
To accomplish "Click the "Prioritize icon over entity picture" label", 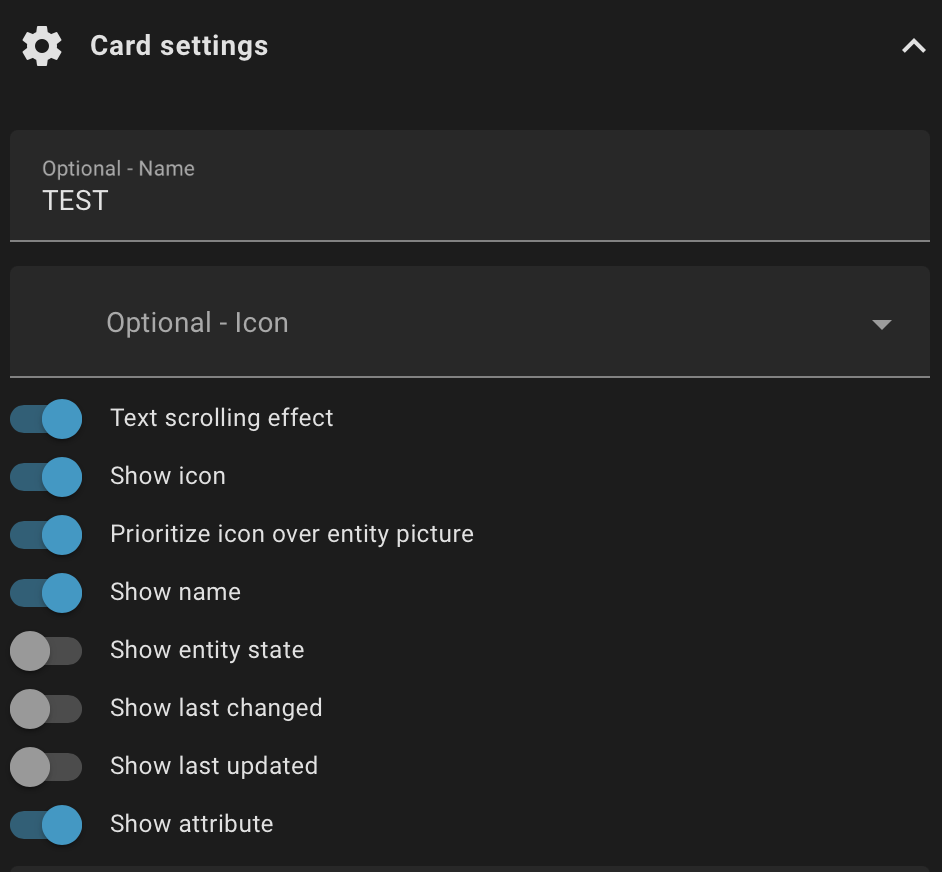I will click(291, 534).
